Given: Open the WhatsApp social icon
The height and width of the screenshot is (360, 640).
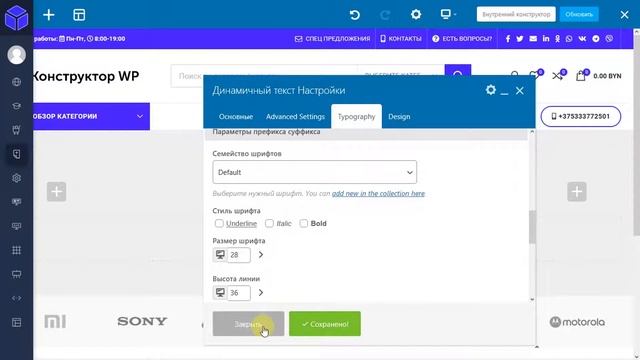Looking at the screenshot, I should pyautogui.click(x=569, y=39).
